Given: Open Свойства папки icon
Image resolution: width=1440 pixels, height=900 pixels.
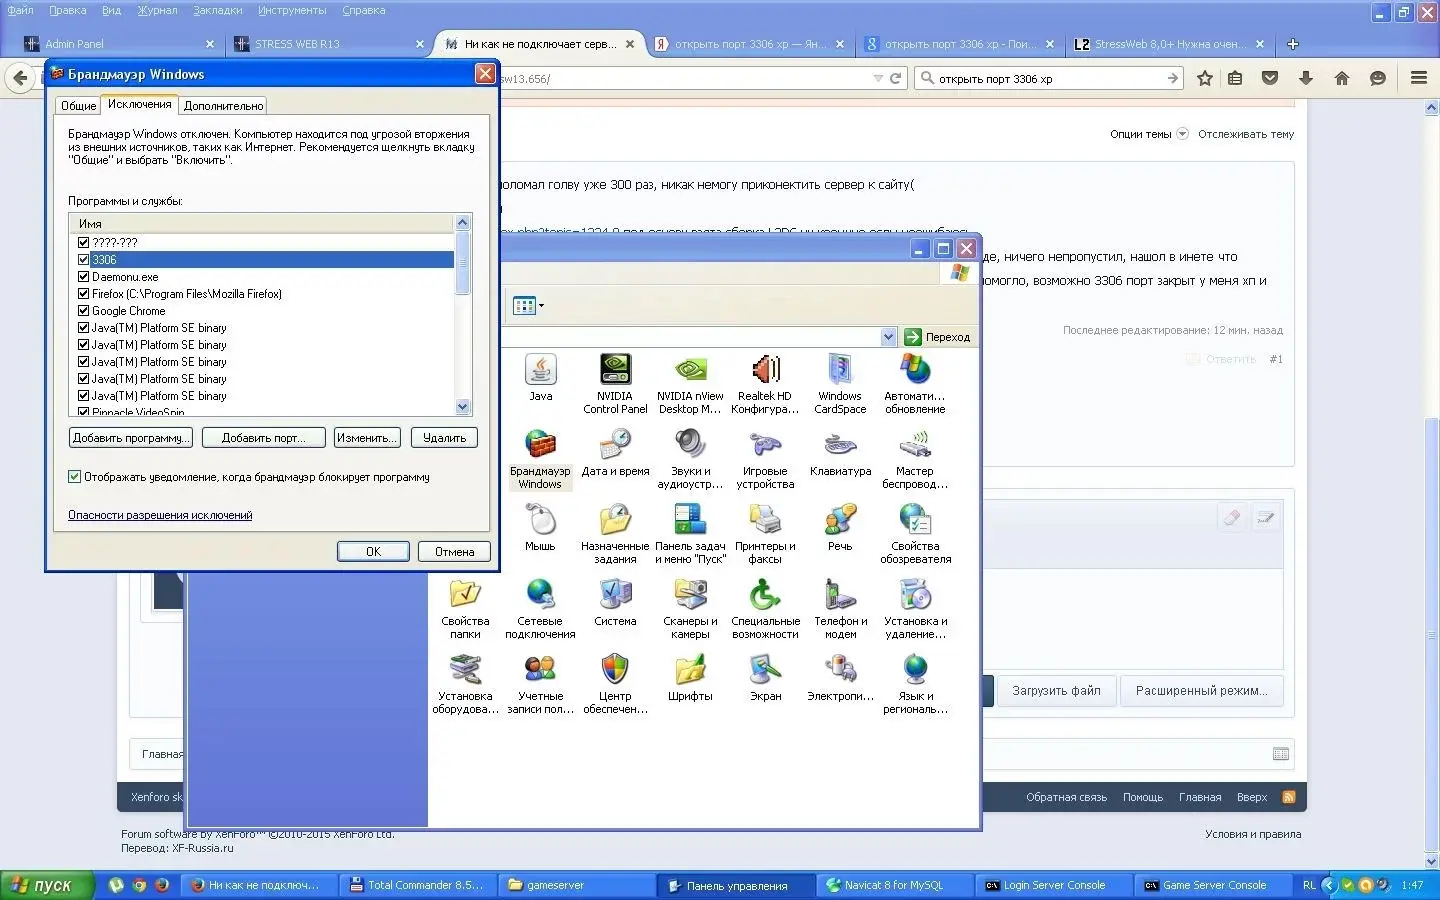Looking at the screenshot, I should (465, 609).
